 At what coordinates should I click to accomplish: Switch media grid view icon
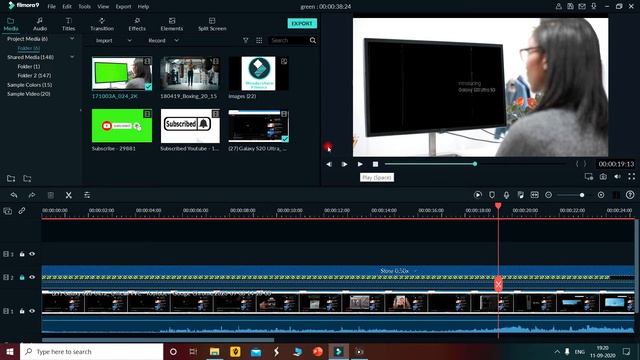(x=259, y=40)
